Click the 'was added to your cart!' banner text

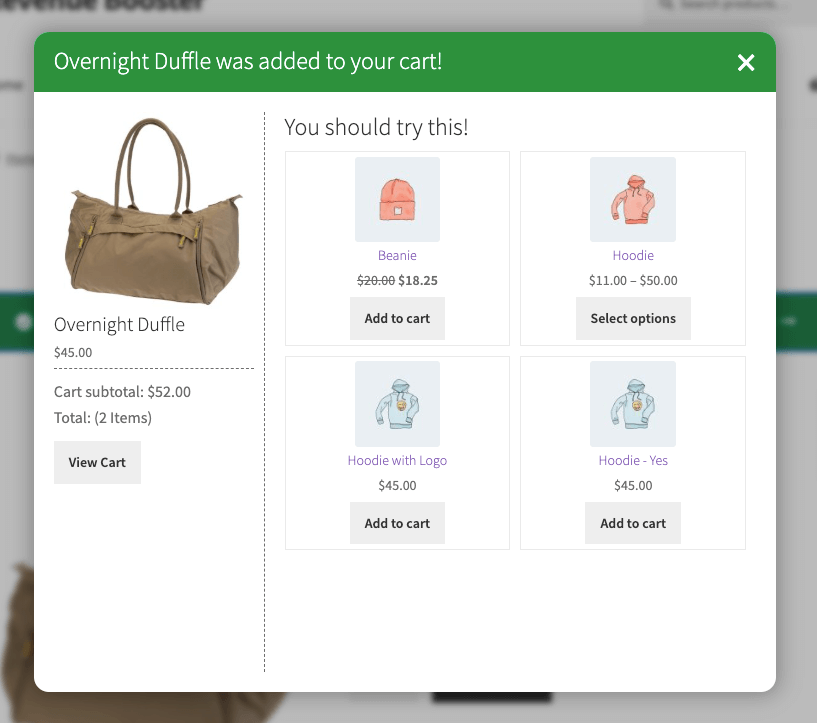pyautogui.click(x=328, y=61)
